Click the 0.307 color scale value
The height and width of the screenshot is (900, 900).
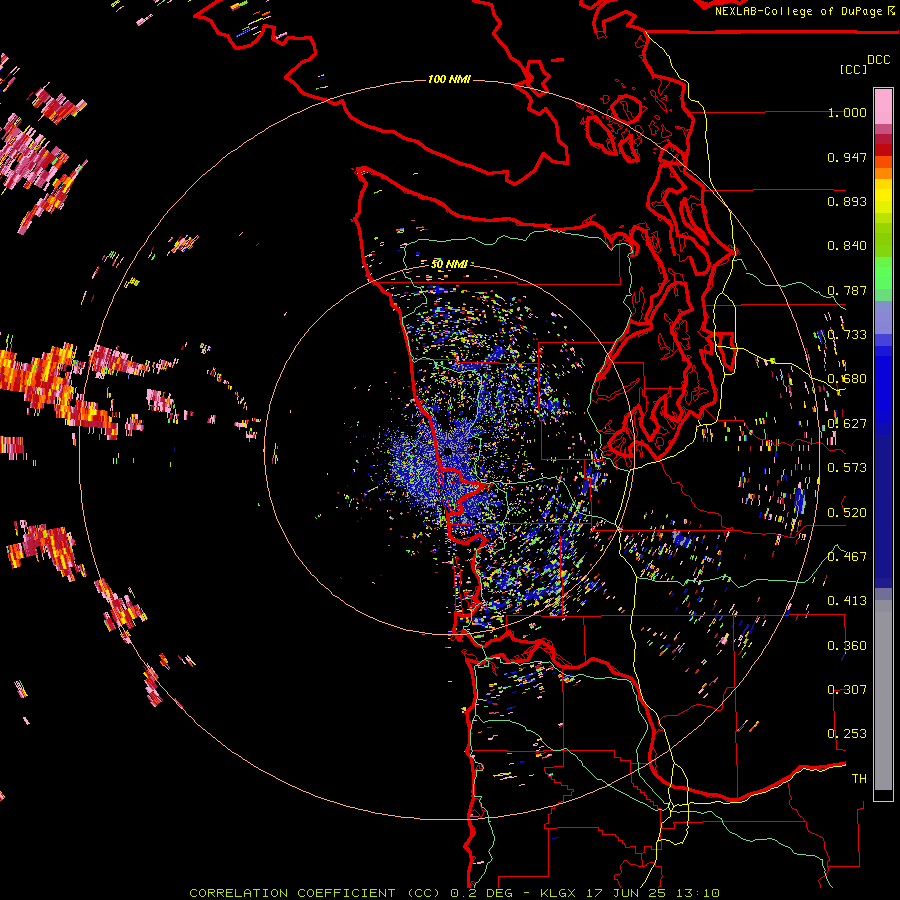[x=847, y=689]
